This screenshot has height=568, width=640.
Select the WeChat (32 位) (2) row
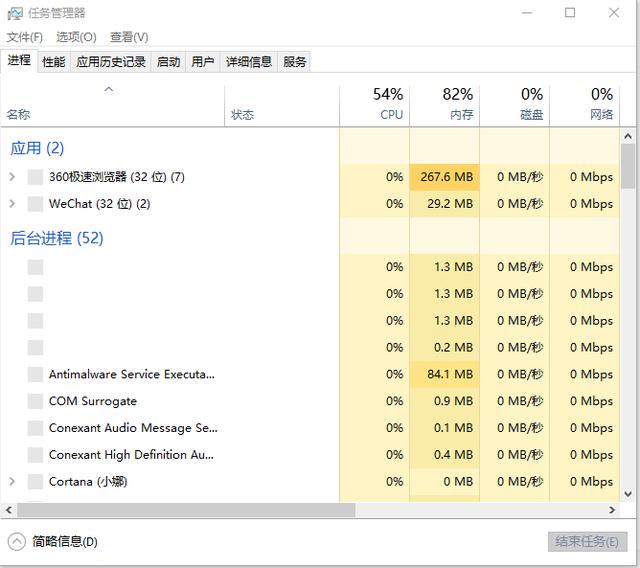310,204
